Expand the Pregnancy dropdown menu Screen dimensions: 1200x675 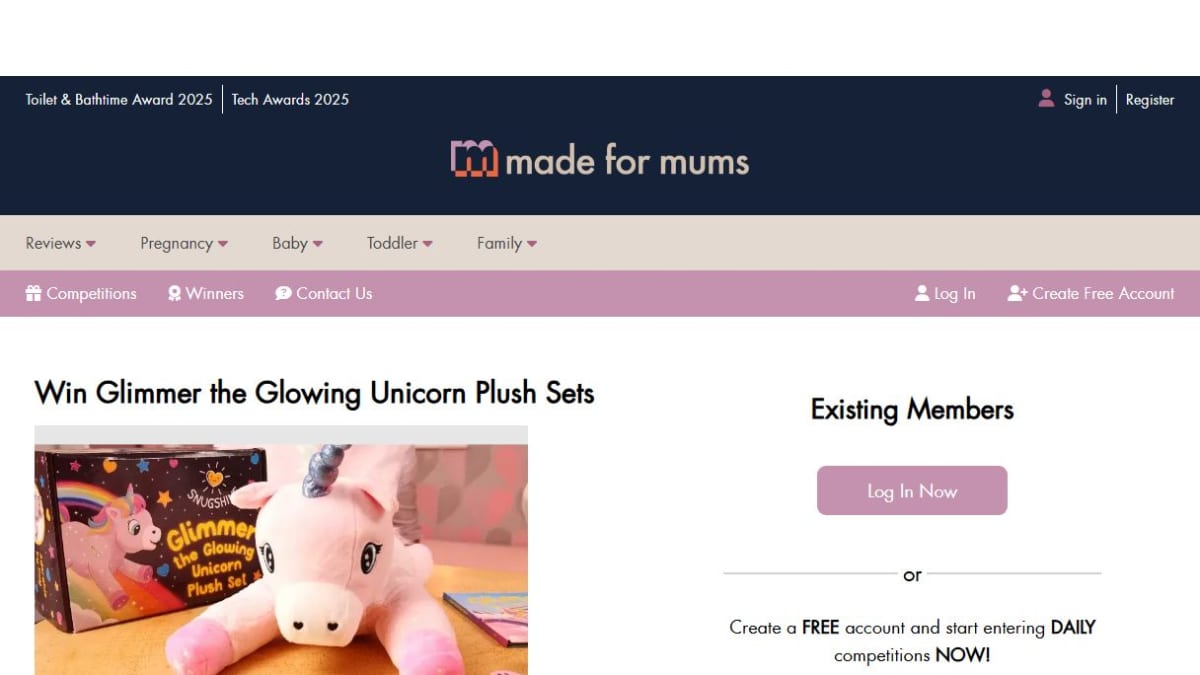point(184,243)
